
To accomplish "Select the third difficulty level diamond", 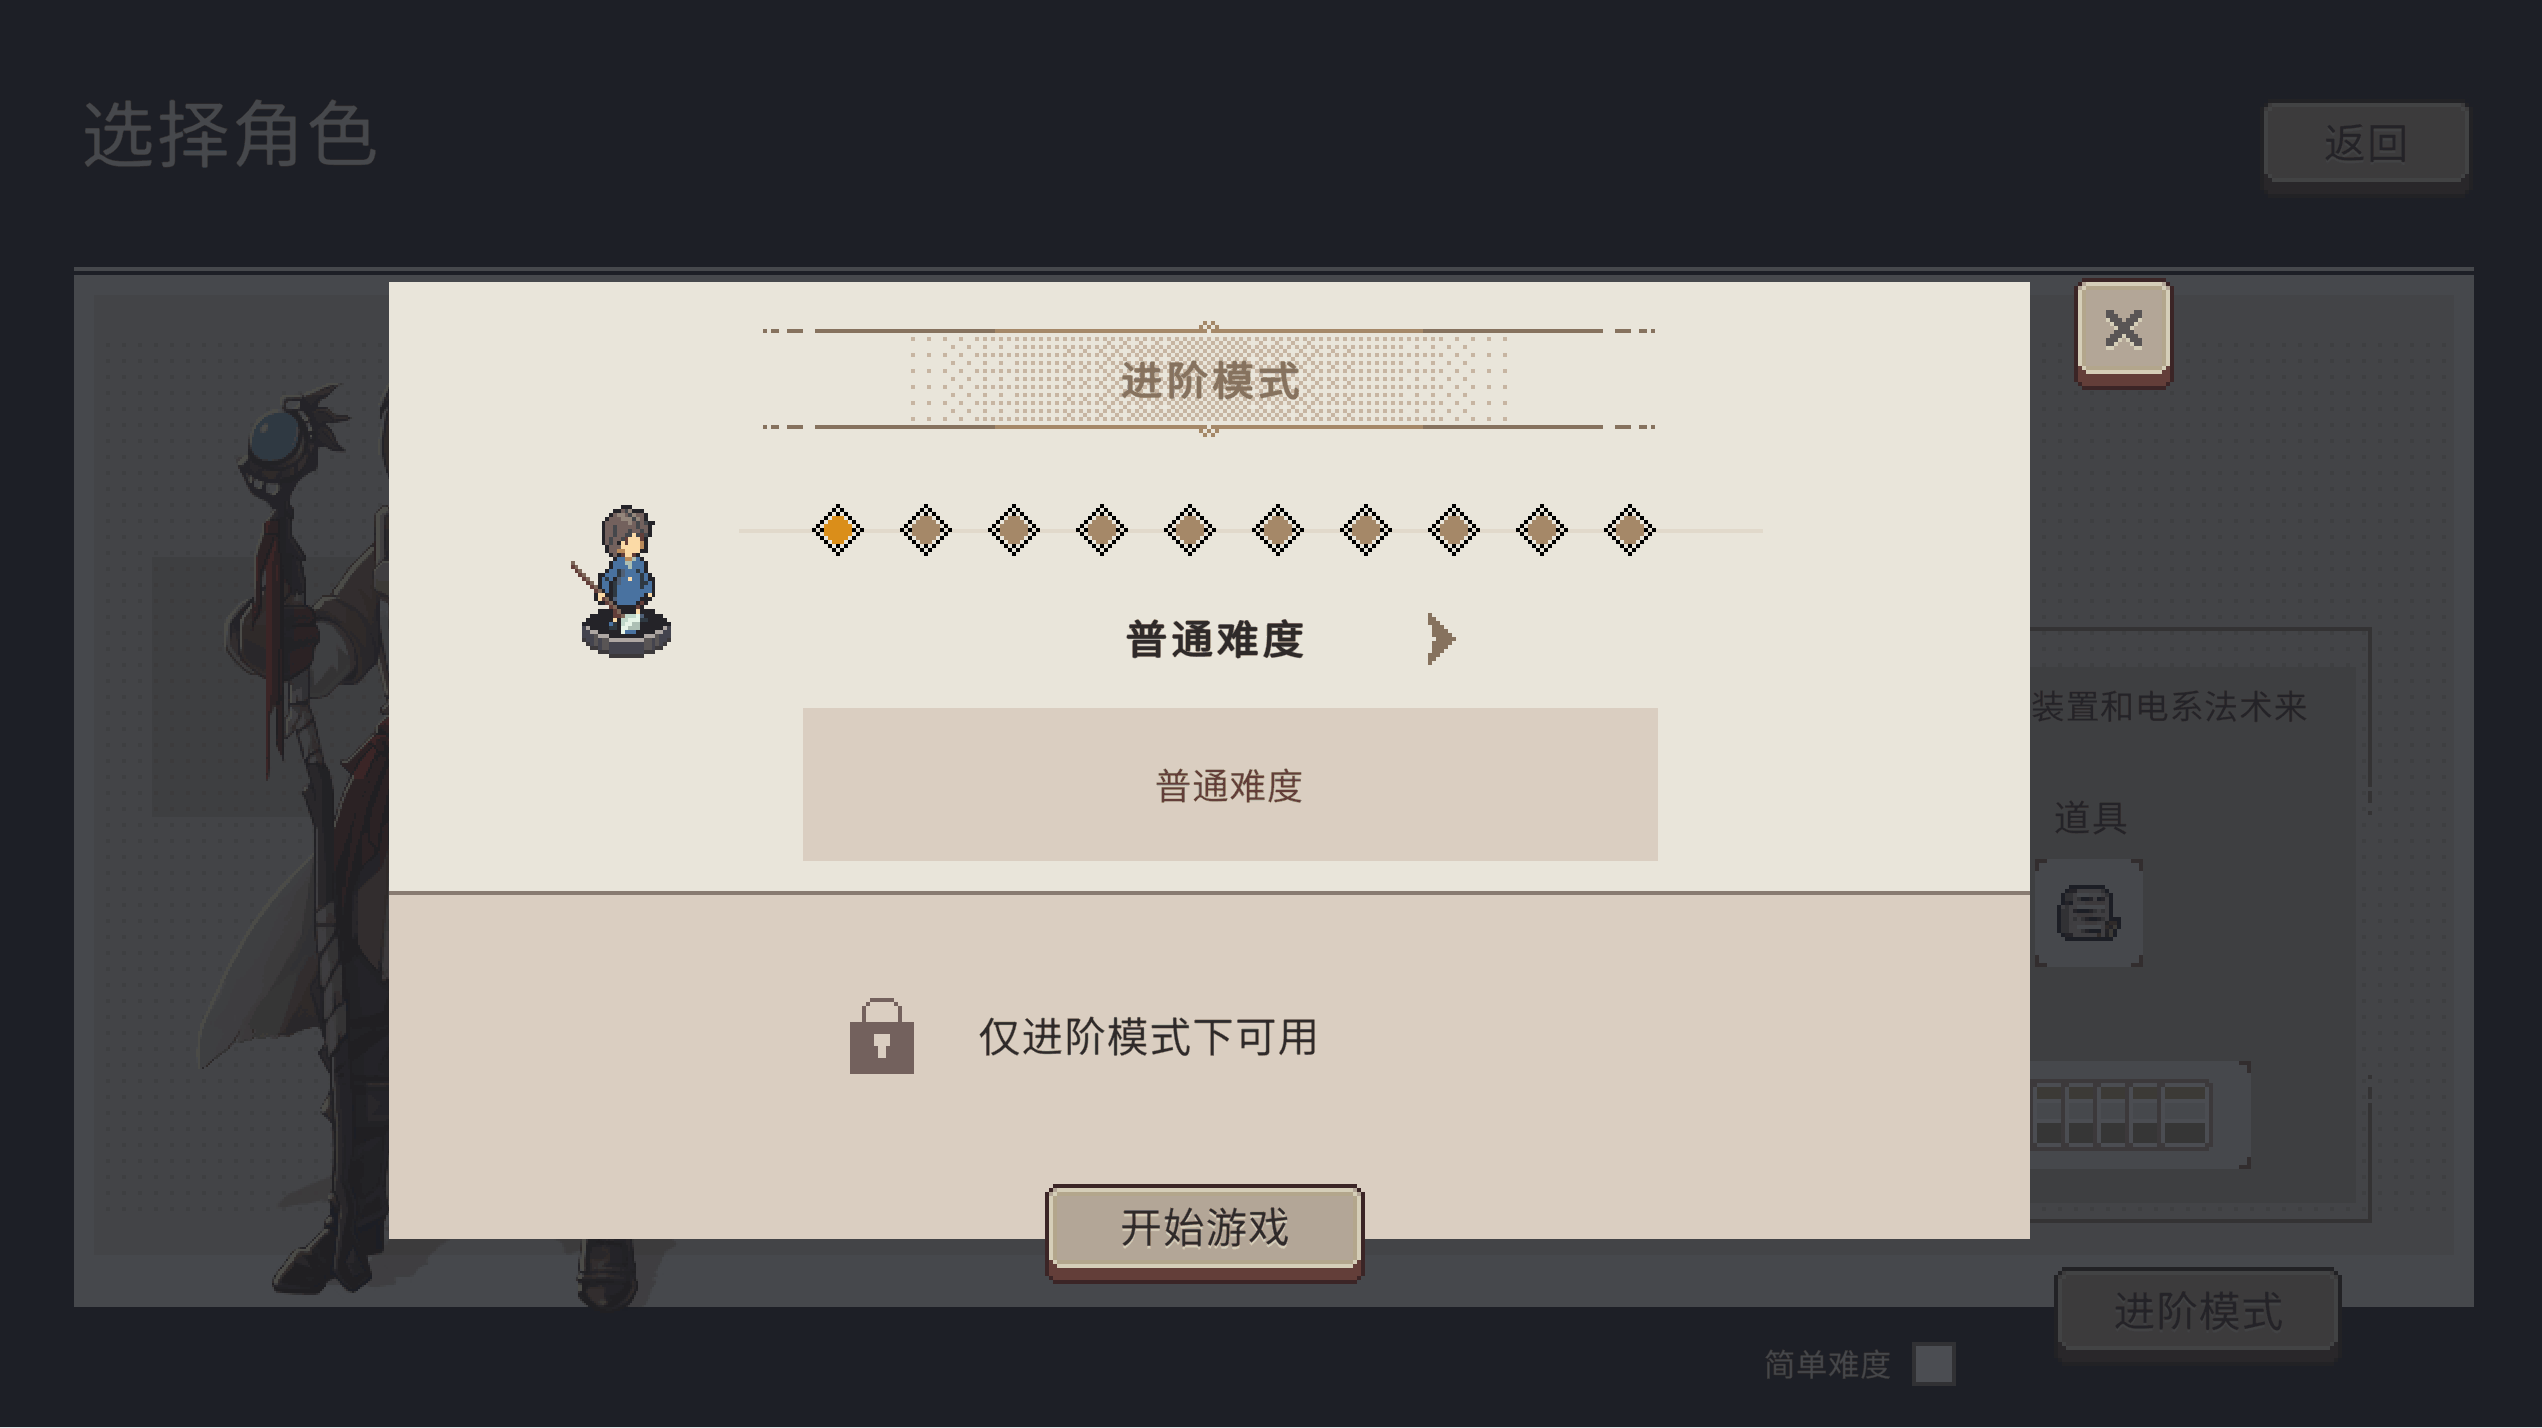I will [1013, 530].
